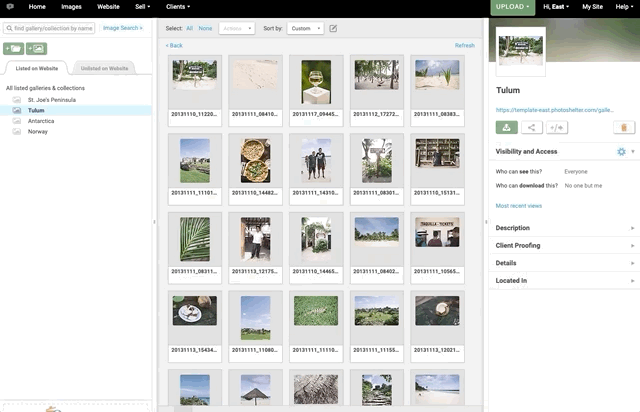This screenshot has height=412, width=640.
Task: Expand the Details section
Action: pos(564,263)
